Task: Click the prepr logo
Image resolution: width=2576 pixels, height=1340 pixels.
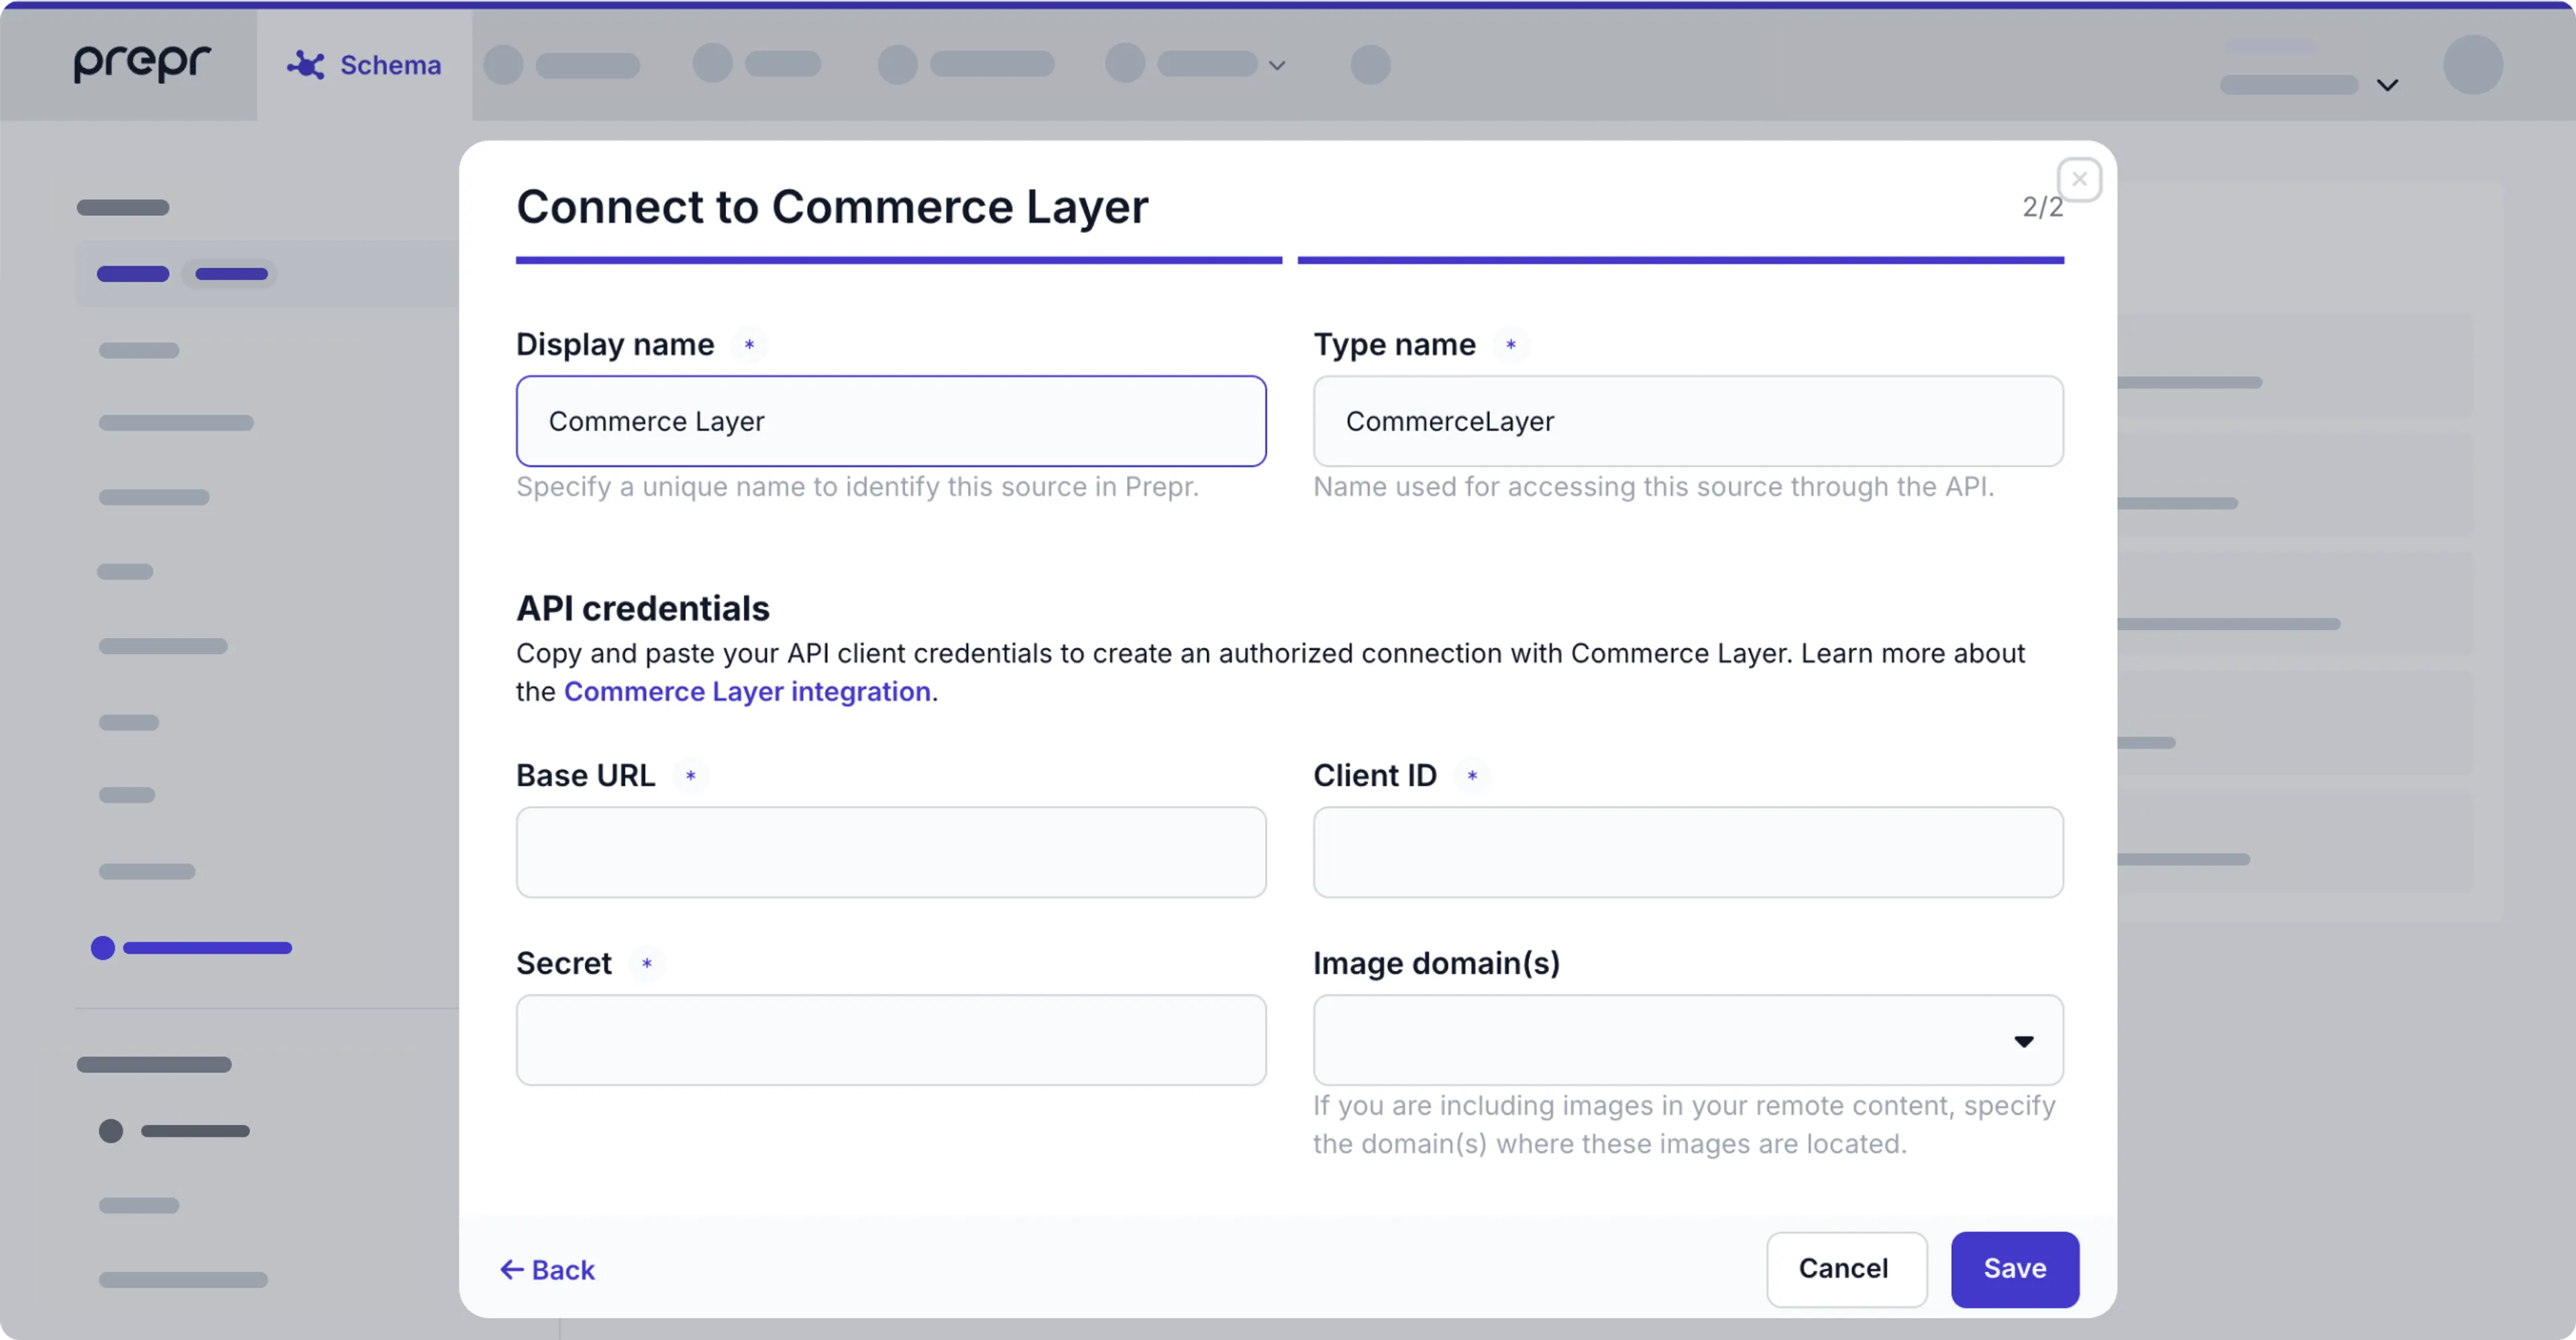Action: 142,63
